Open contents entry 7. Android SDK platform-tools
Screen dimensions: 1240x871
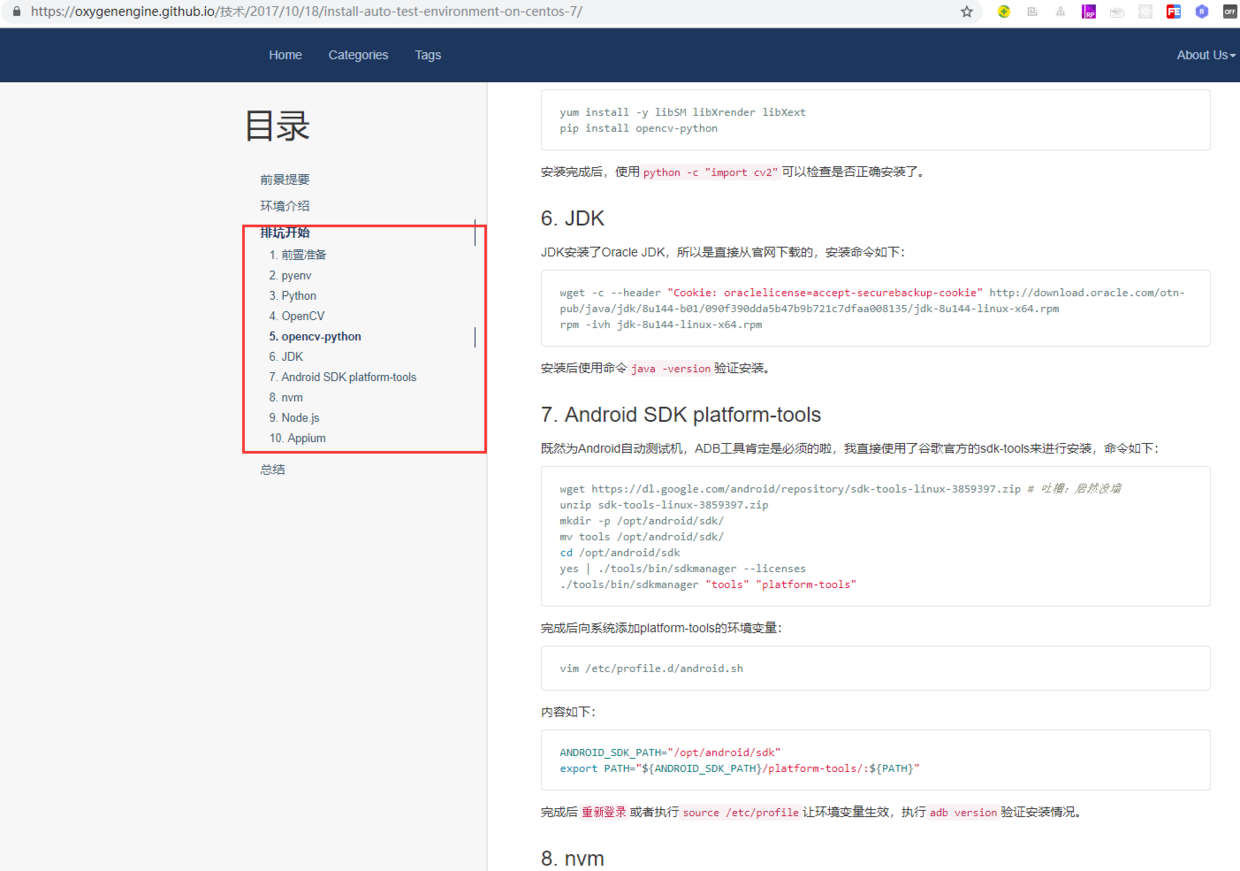pyautogui.click(x=342, y=377)
